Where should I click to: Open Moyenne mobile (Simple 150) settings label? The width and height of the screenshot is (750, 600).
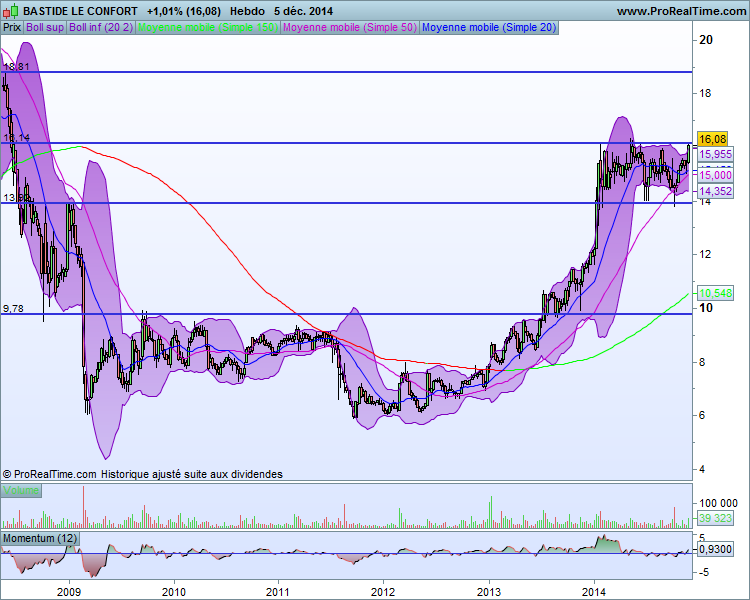(x=208, y=27)
